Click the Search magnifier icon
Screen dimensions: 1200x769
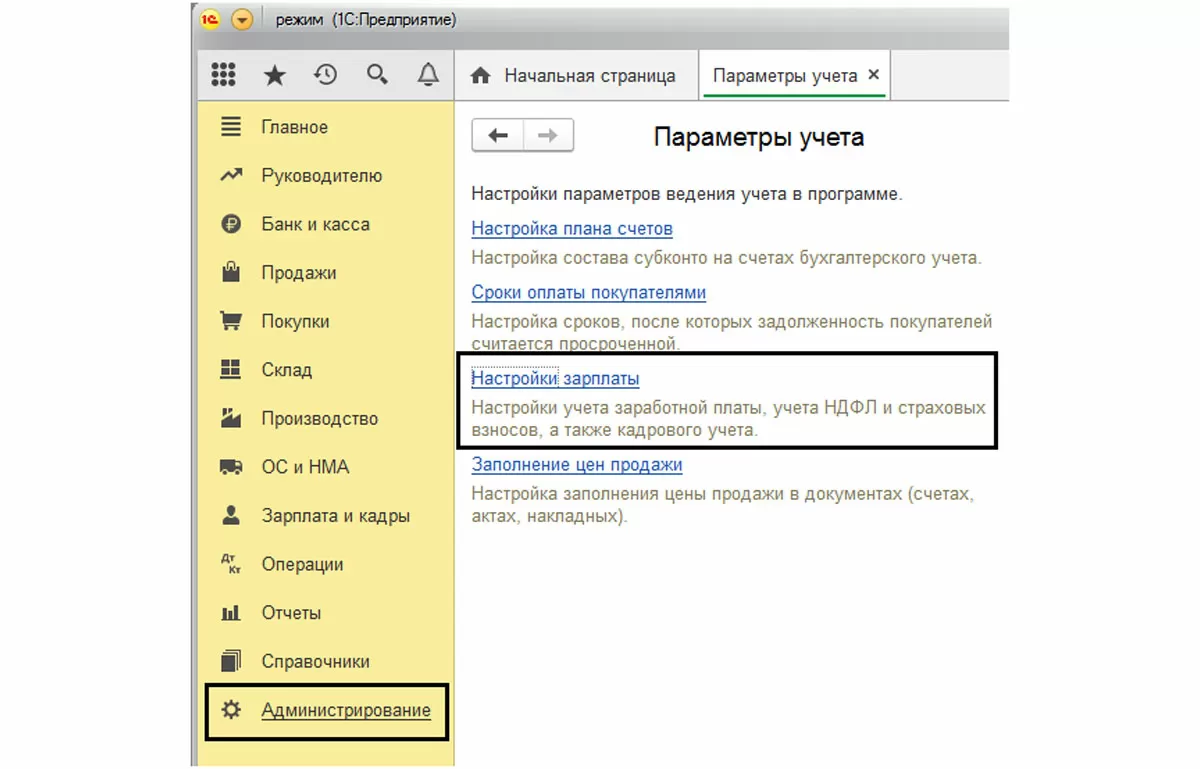tap(377, 75)
